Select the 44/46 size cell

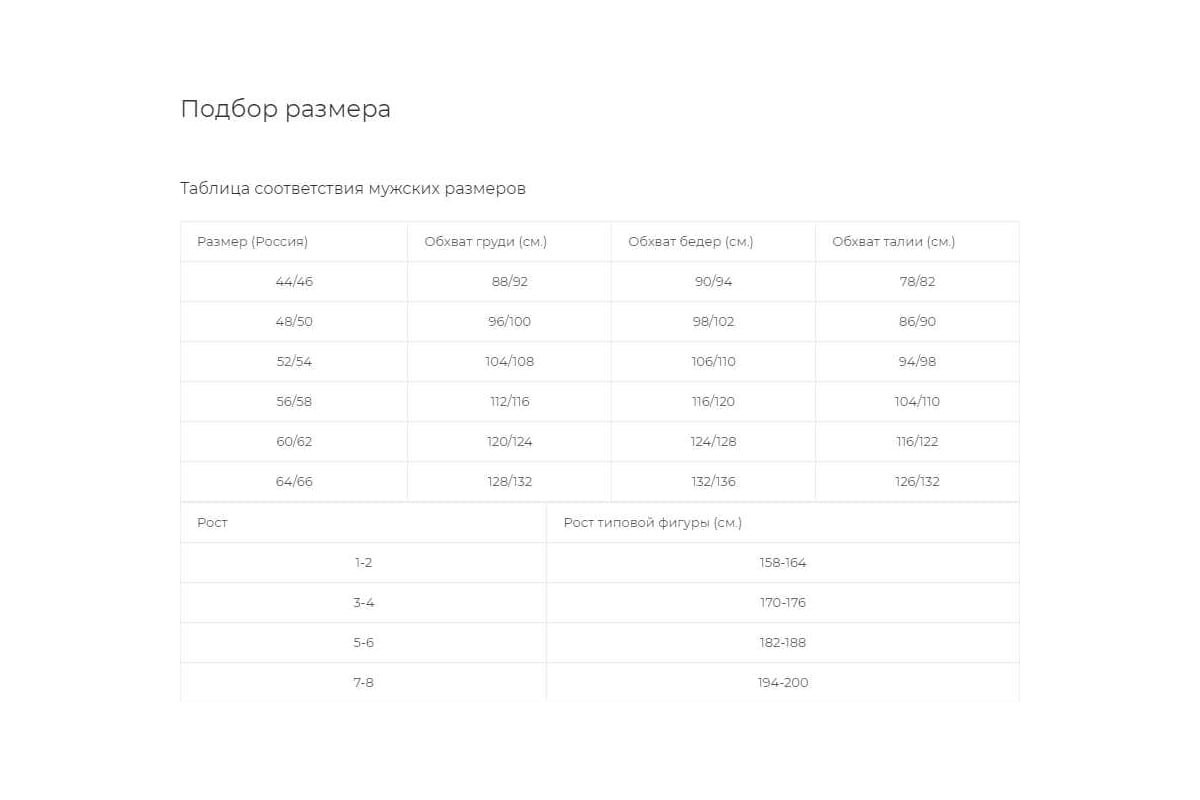click(x=294, y=282)
